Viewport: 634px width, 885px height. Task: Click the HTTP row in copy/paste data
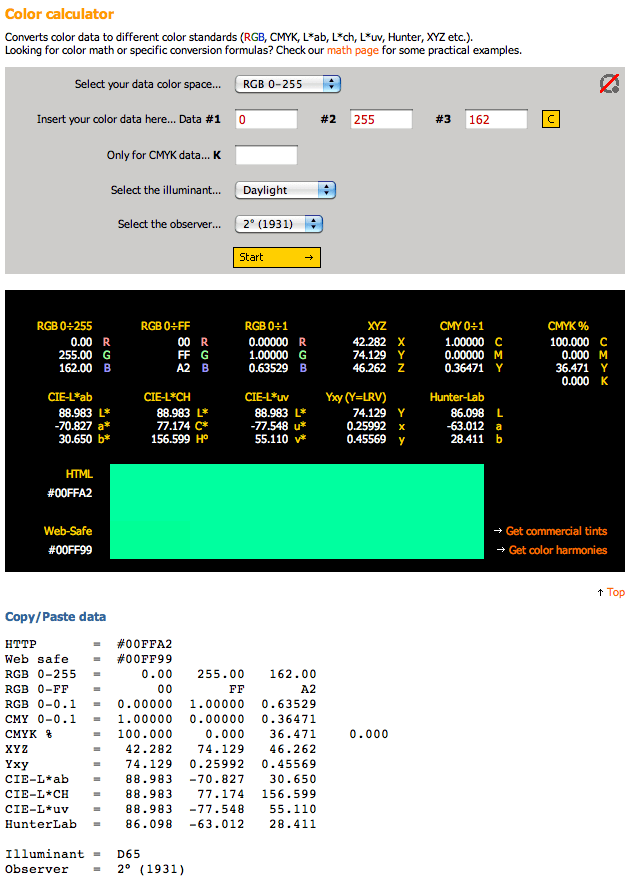pos(89,644)
